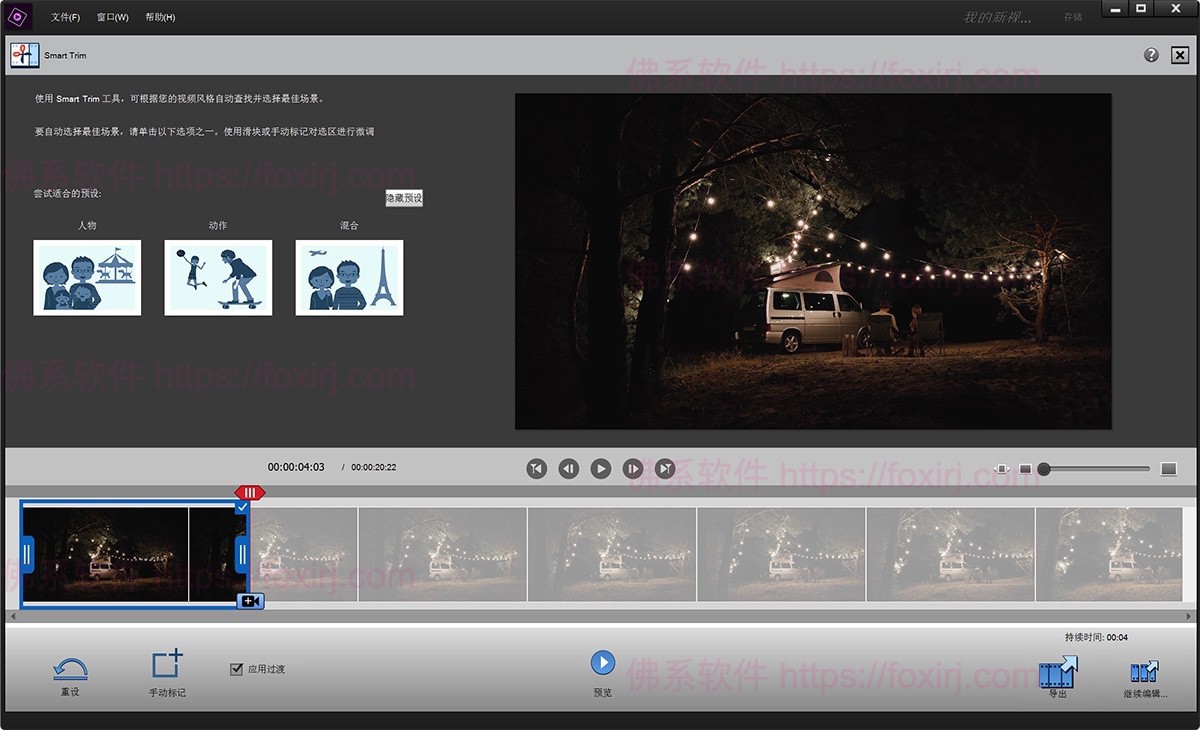The width and height of the screenshot is (1200, 730).
Task: Collapse presets using 隐藏预设
Action: pos(402,197)
